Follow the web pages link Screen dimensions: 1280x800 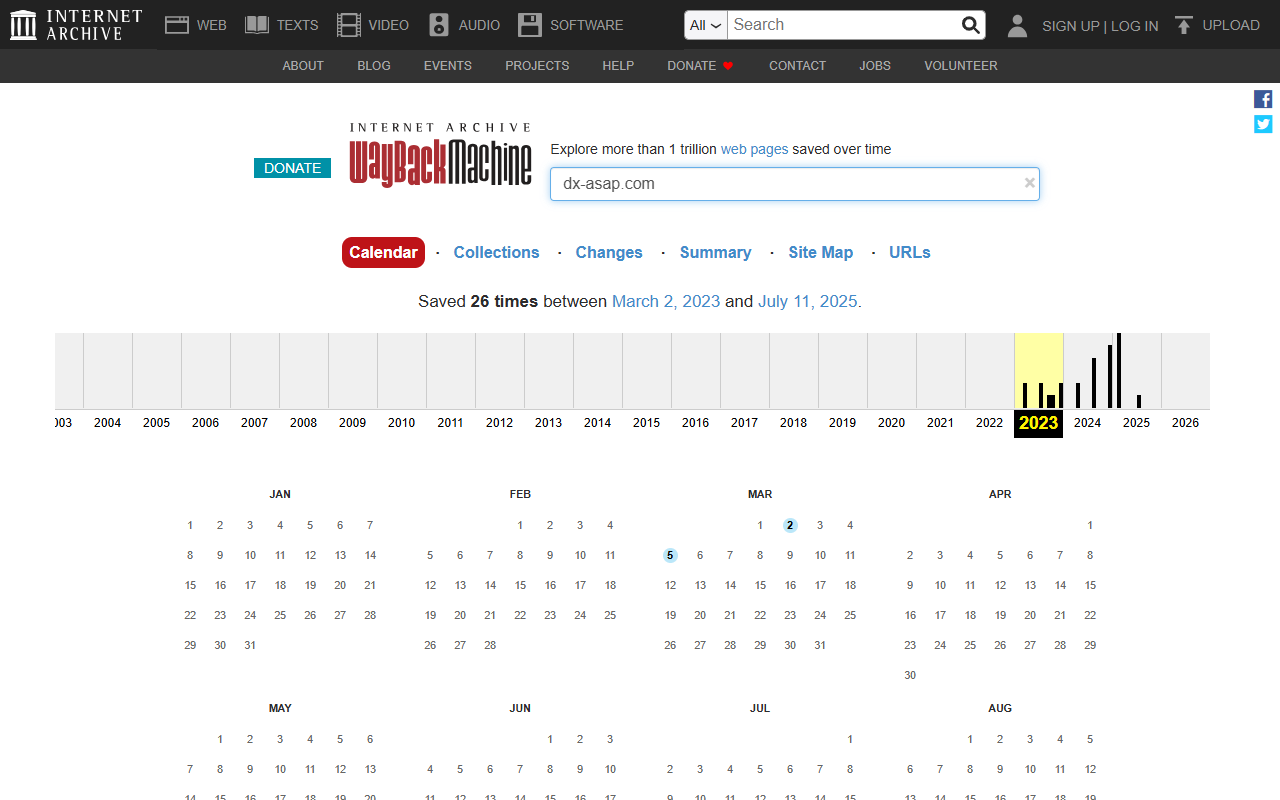pos(754,149)
